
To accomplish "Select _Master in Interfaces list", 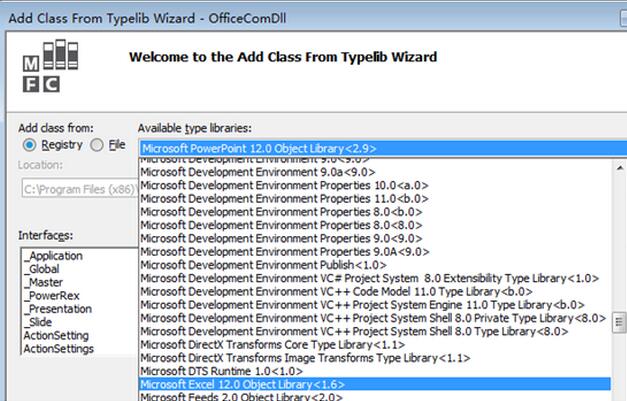I will point(43,282).
